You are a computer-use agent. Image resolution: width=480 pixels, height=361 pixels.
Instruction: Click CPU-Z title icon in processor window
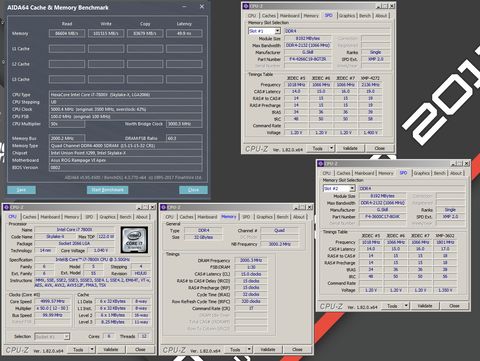[6, 207]
